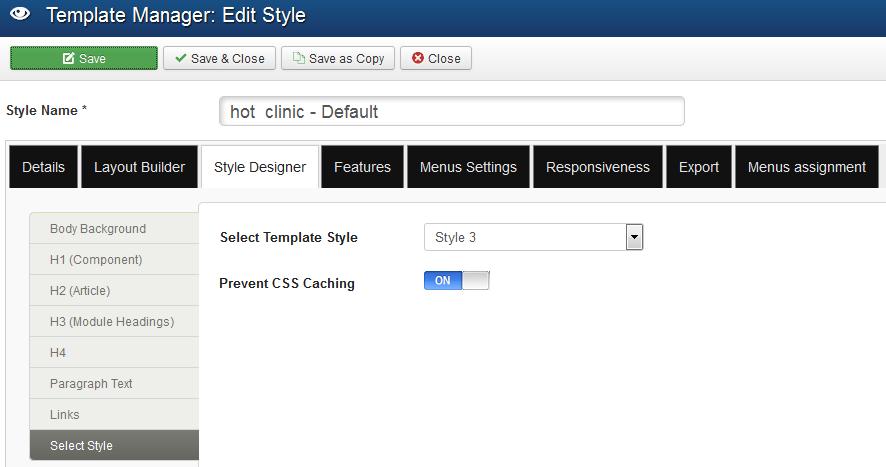Click the red X Close button
This screenshot has width=886, height=467.
point(436,58)
